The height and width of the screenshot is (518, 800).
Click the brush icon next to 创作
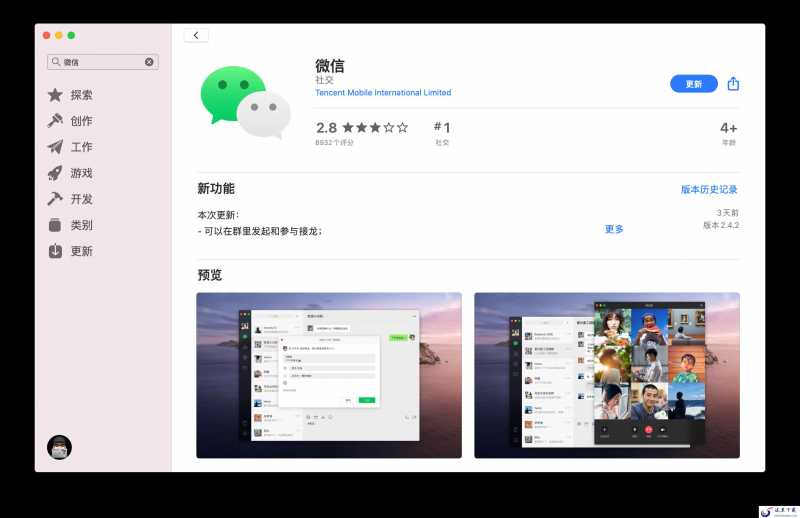click(x=55, y=120)
